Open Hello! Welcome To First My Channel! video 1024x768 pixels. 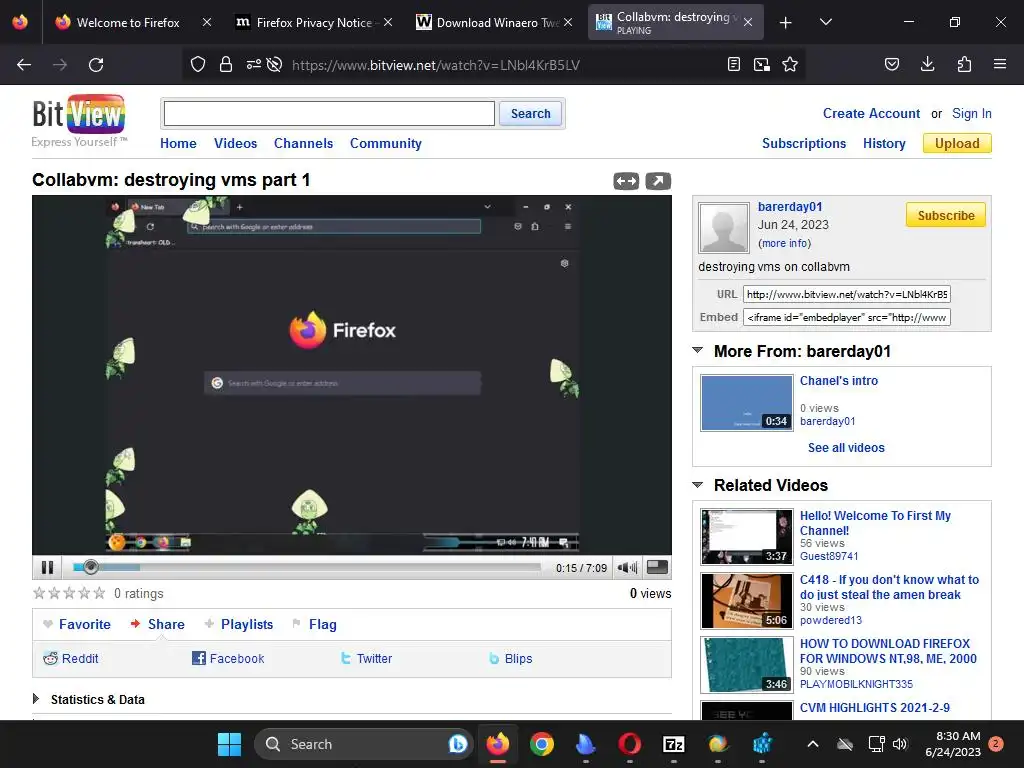875,523
